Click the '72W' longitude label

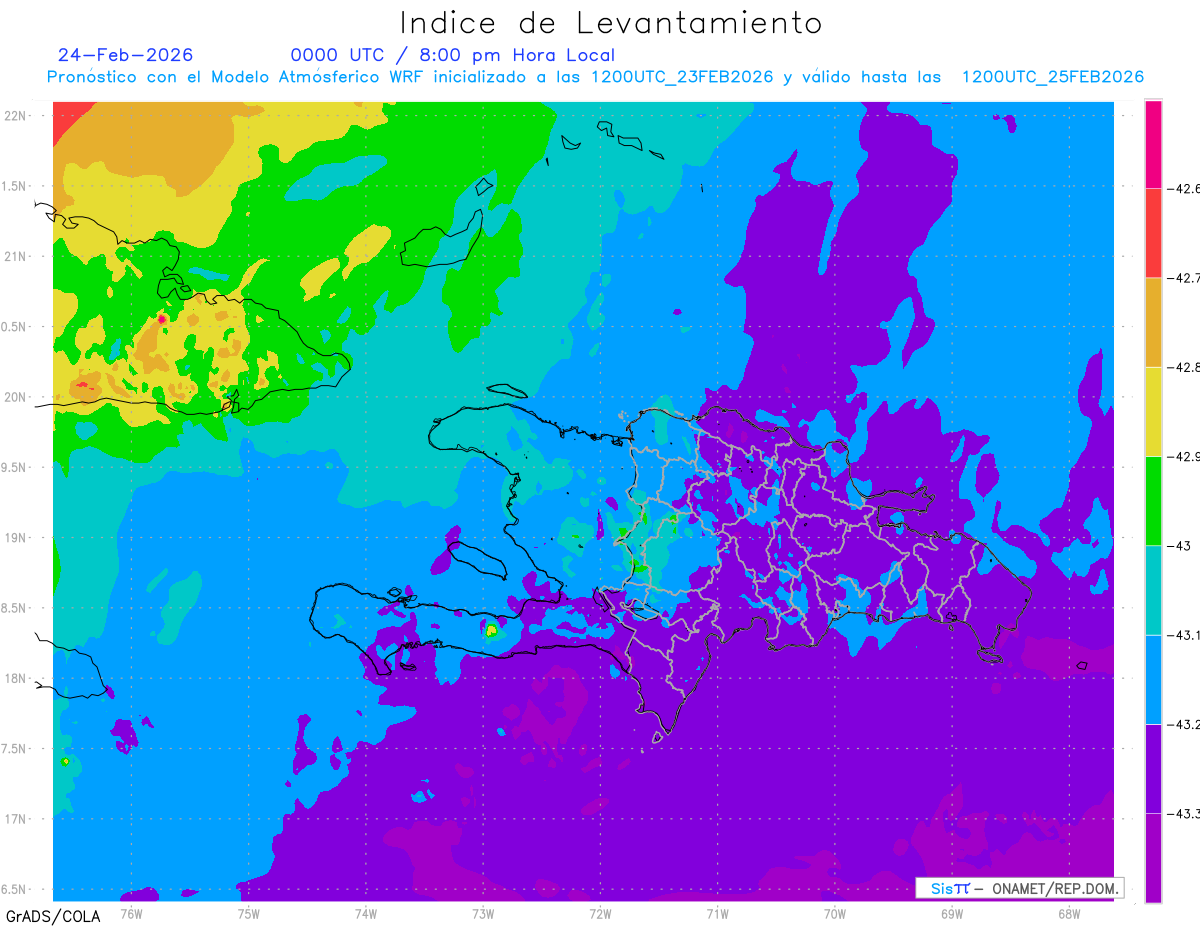coord(600,913)
